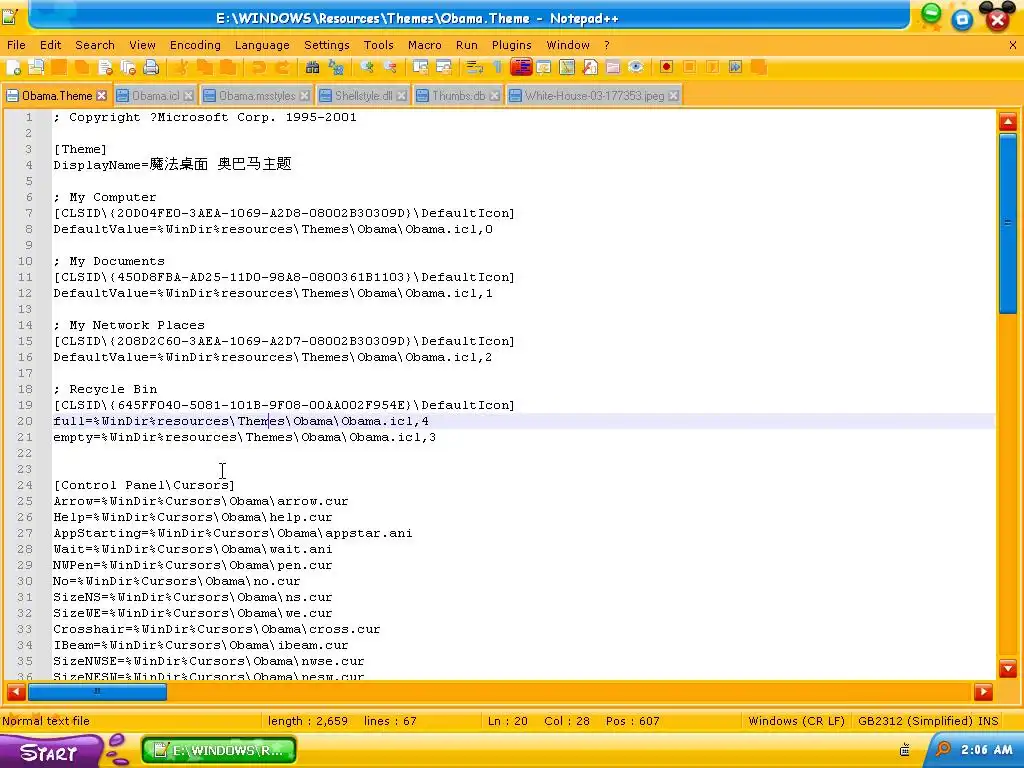Click the Save All toolbar icon
Image resolution: width=1024 pixels, height=768 pixels.
point(82,67)
